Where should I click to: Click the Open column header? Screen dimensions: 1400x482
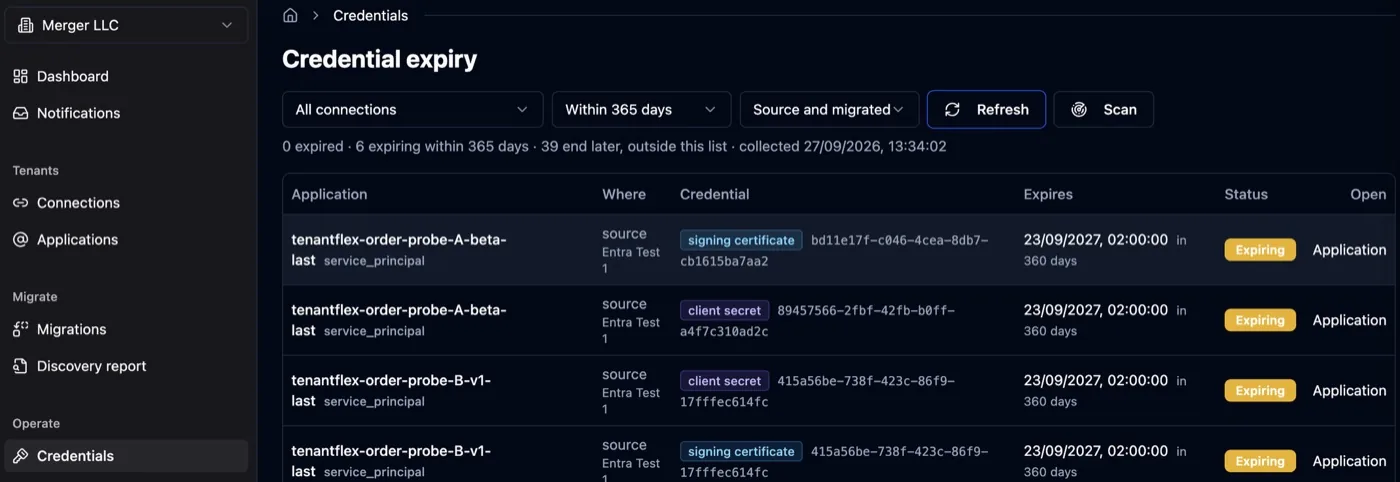tap(1368, 194)
